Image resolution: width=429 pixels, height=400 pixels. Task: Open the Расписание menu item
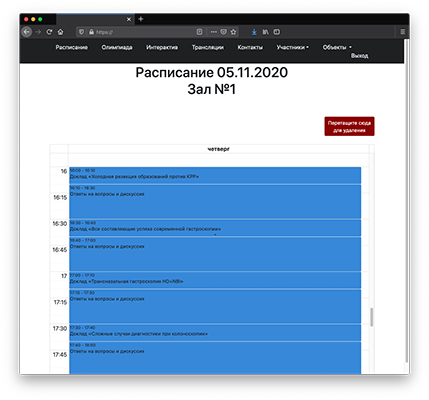coord(72,47)
